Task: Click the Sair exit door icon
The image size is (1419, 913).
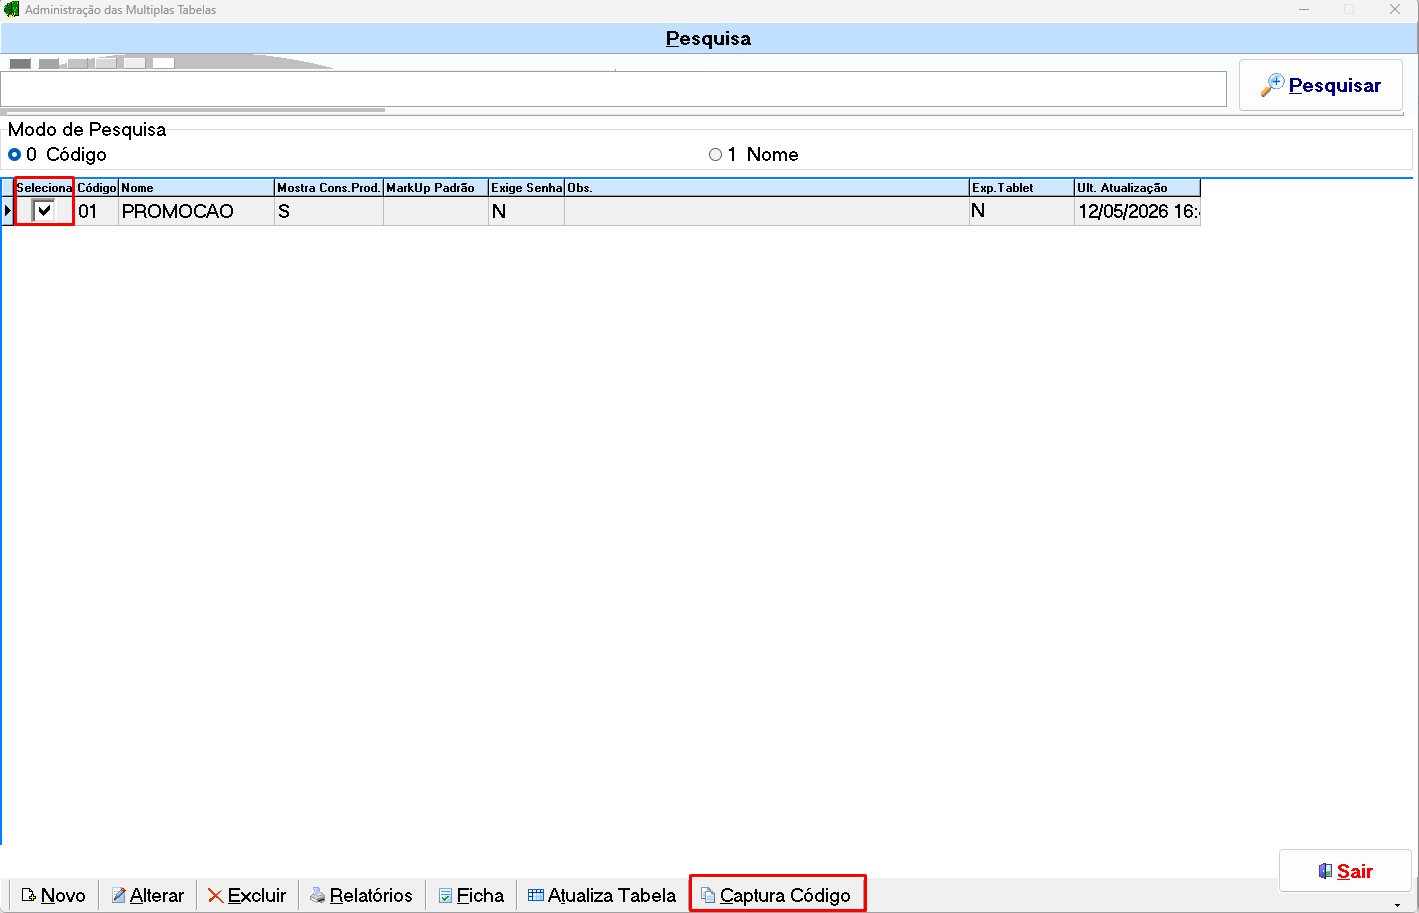Action: [x=1325, y=871]
